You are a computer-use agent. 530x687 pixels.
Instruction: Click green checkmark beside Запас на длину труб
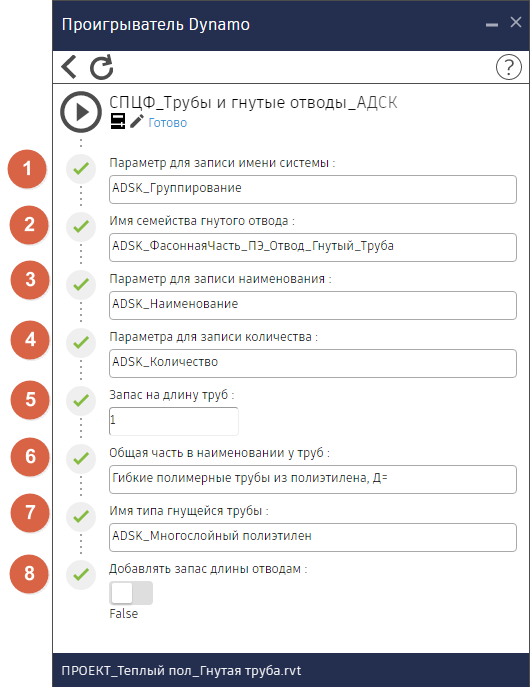coord(81,400)
